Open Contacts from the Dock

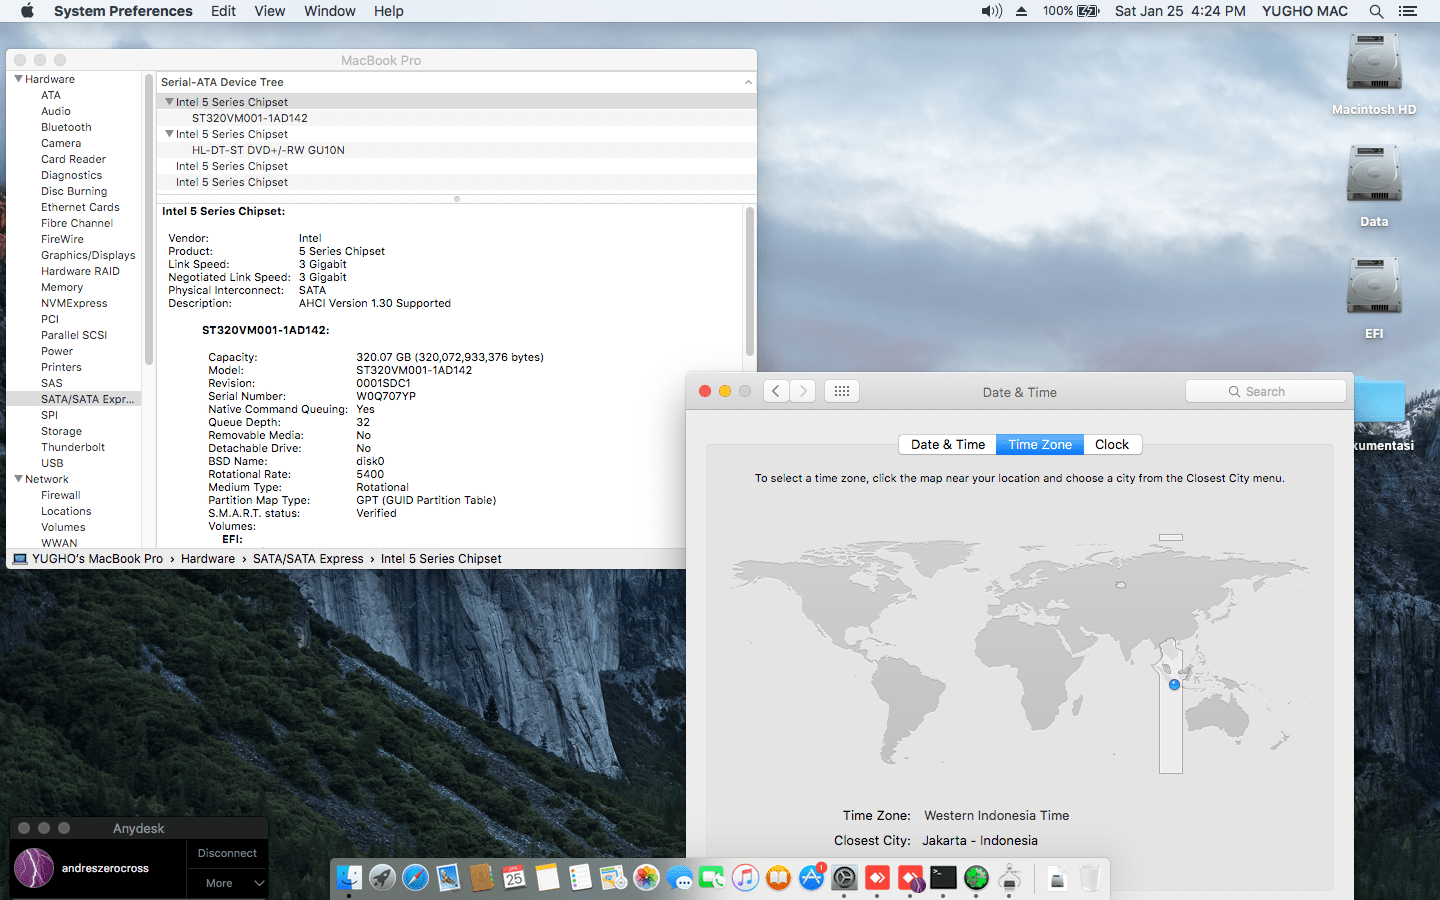point(481,878)
